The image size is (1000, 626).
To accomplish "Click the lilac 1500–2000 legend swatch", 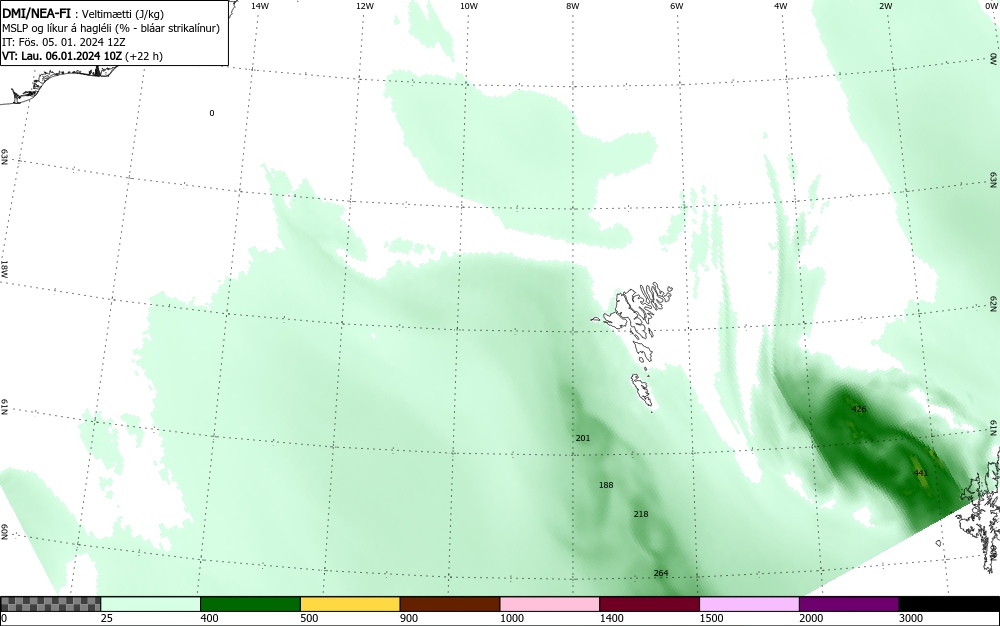I will [x=749, y=604].
